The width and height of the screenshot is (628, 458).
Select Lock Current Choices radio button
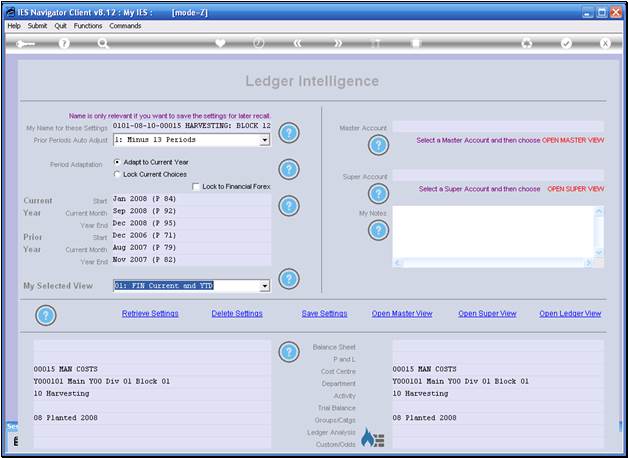[117, 174]
